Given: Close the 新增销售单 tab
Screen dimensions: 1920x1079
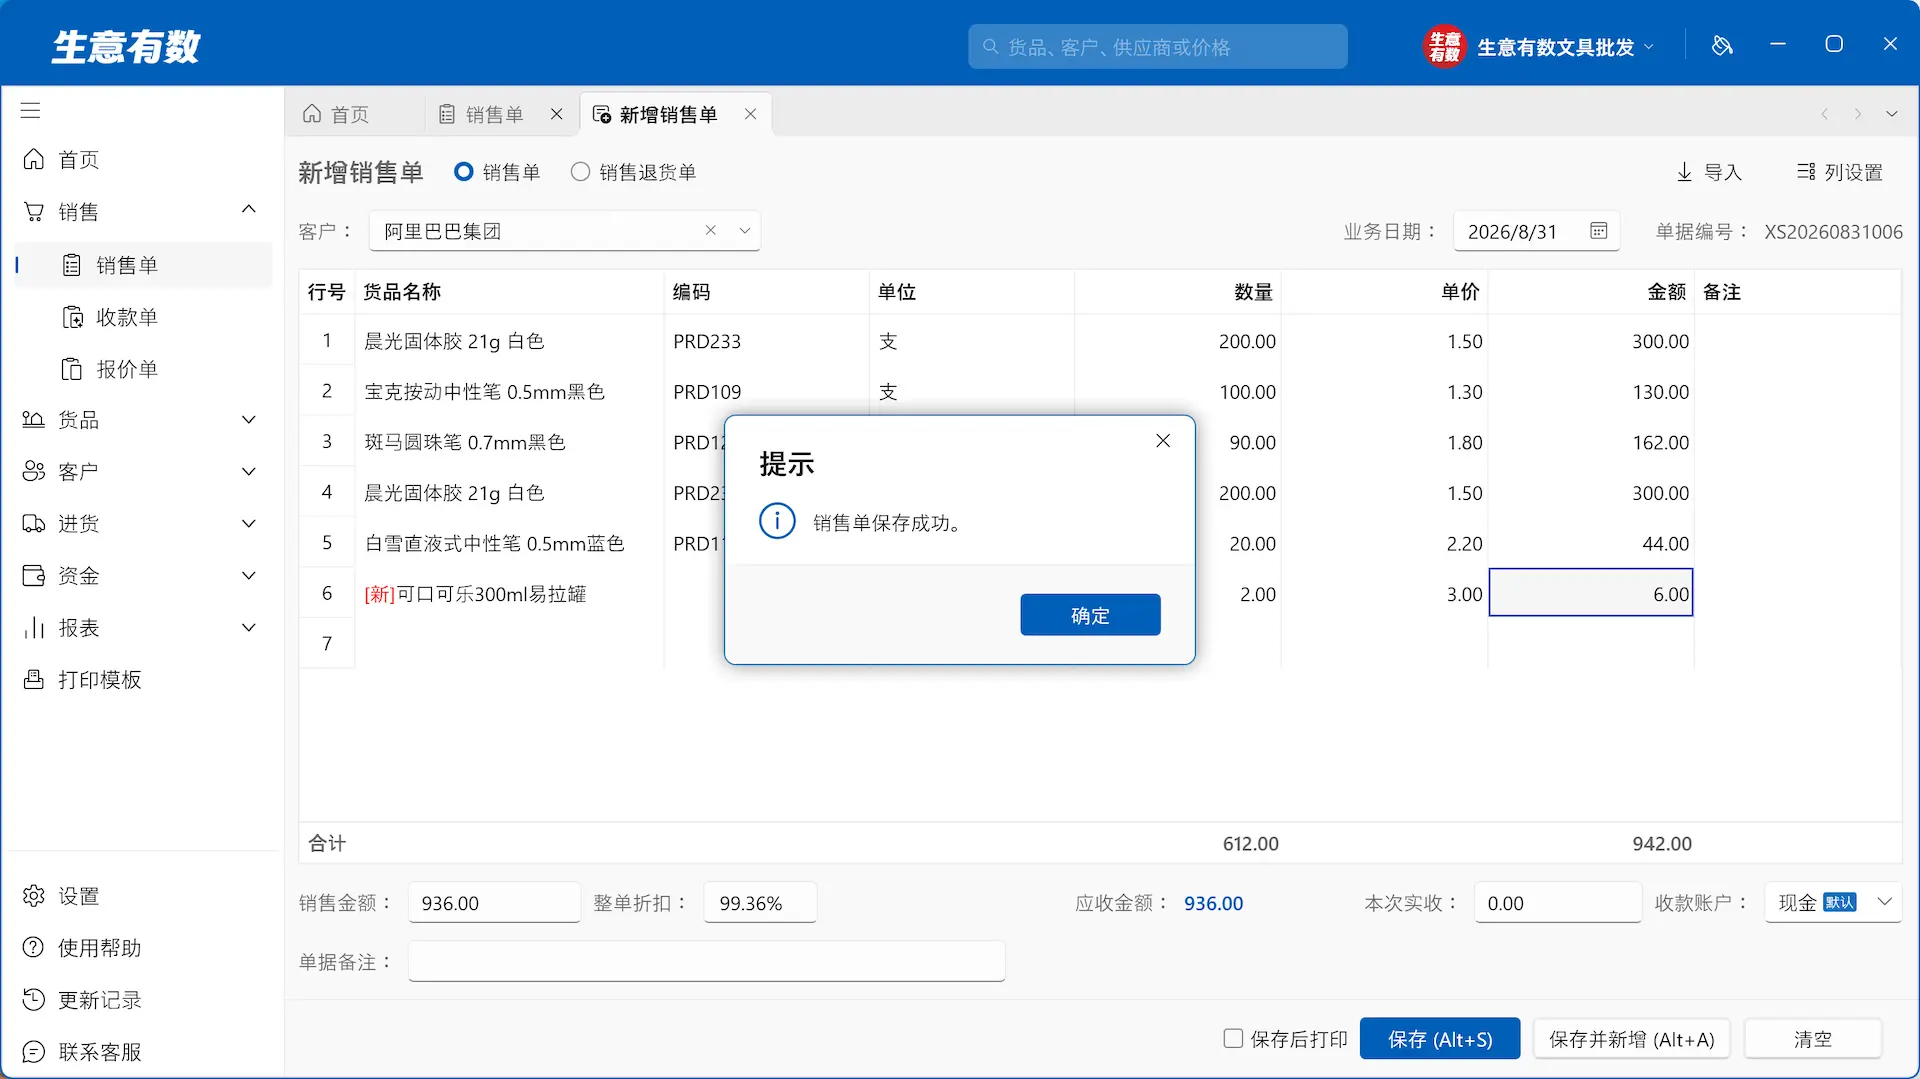Looking at the screenshot, I should (750, 115).
